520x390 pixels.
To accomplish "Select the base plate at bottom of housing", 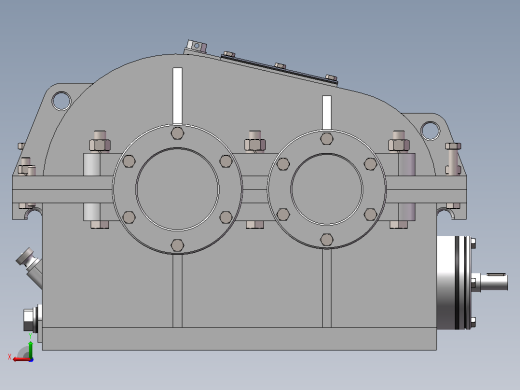I will [x=239, y=339].
